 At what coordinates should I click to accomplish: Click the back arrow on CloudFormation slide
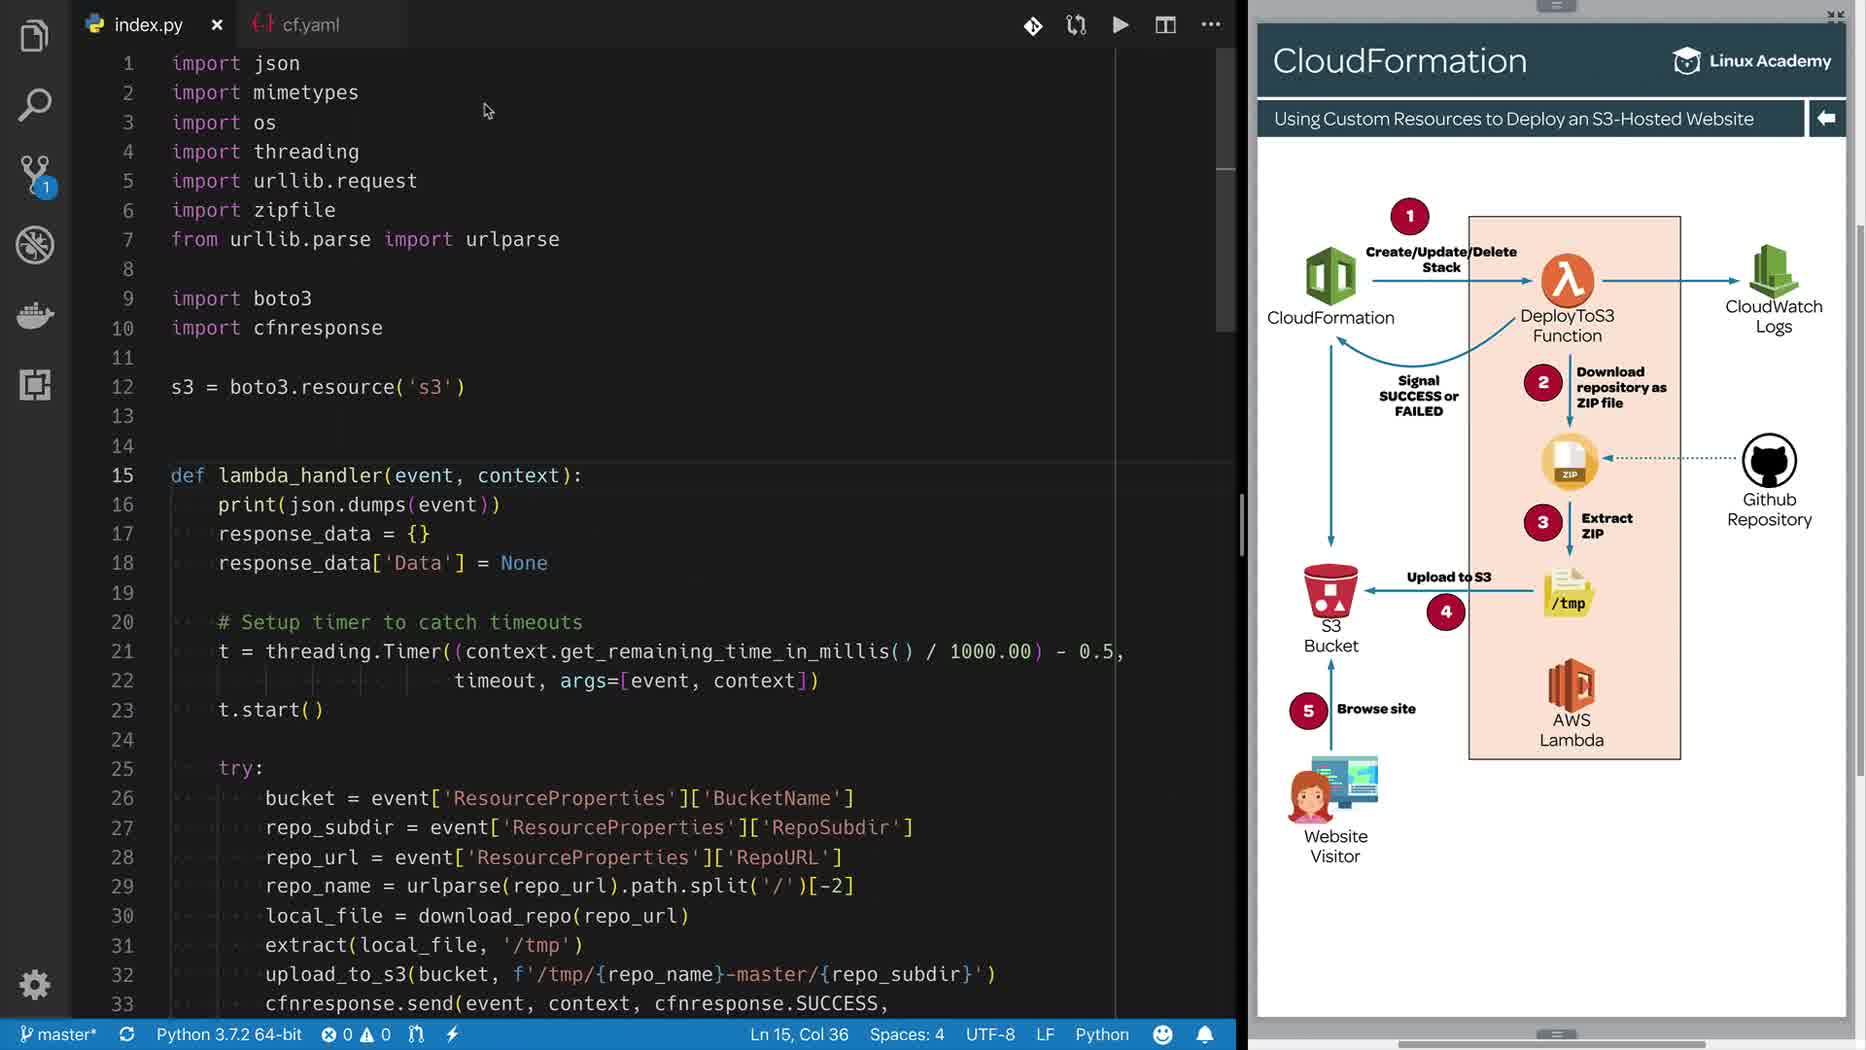(1826, 118)
